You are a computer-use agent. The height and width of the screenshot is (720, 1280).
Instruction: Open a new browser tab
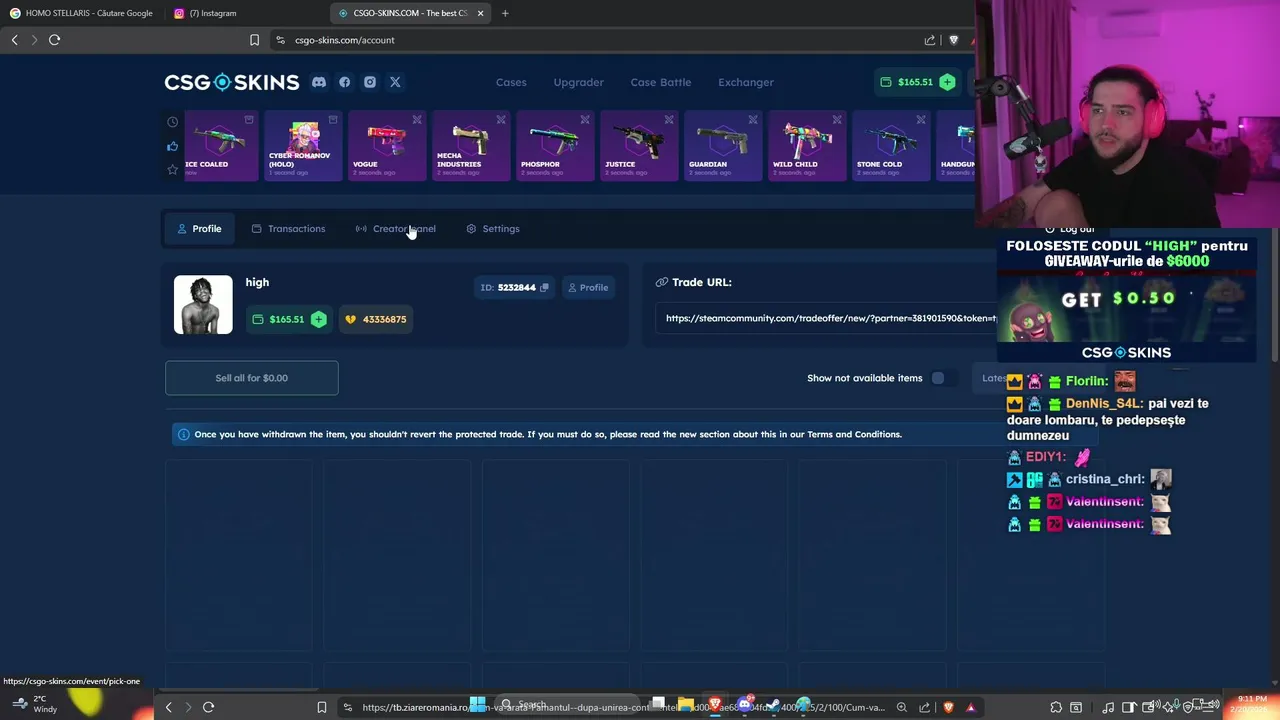click(505, 13)
